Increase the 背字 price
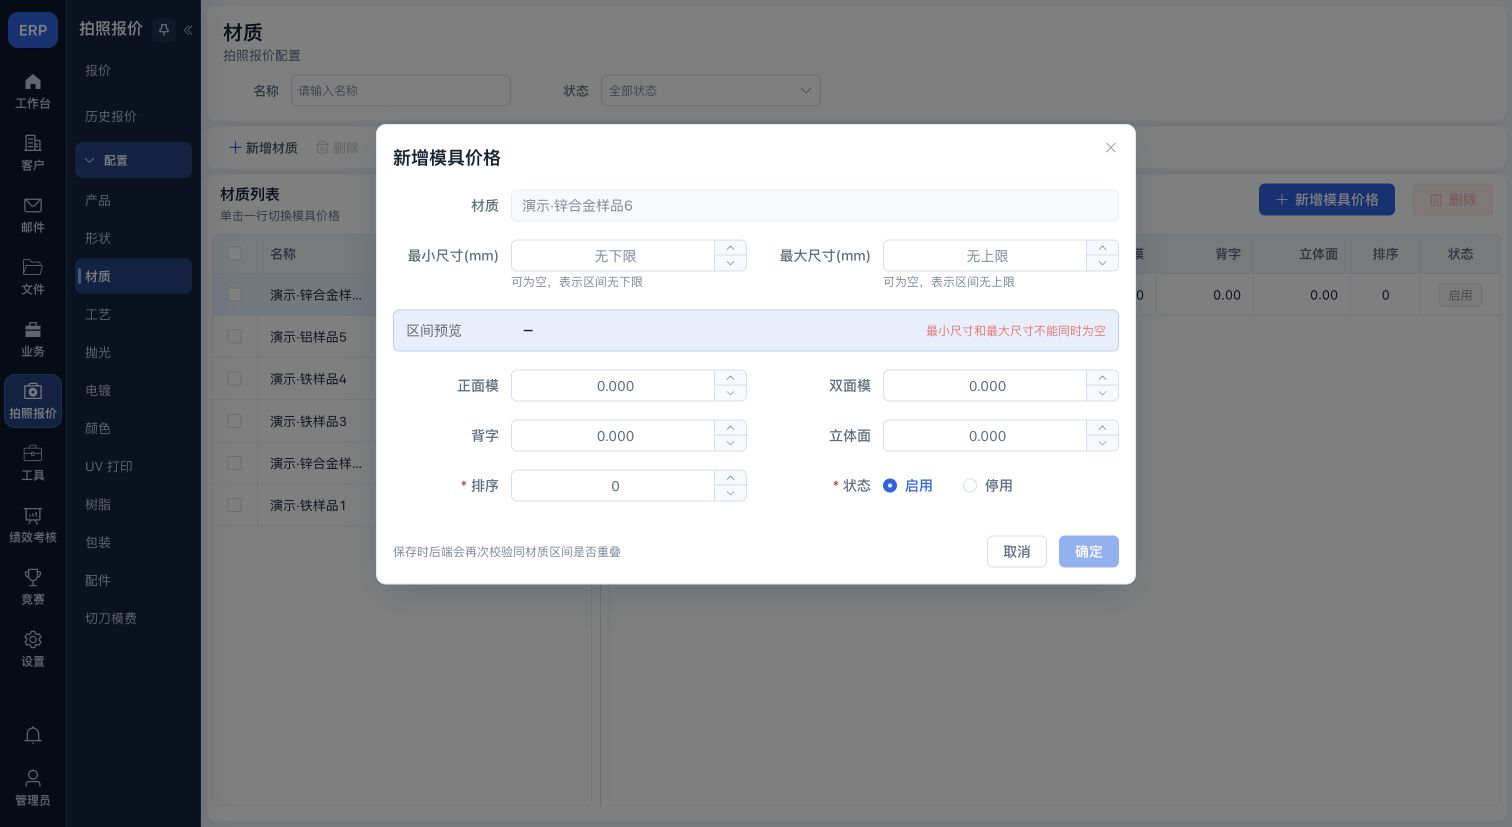1512x827 pixels. 730,428
